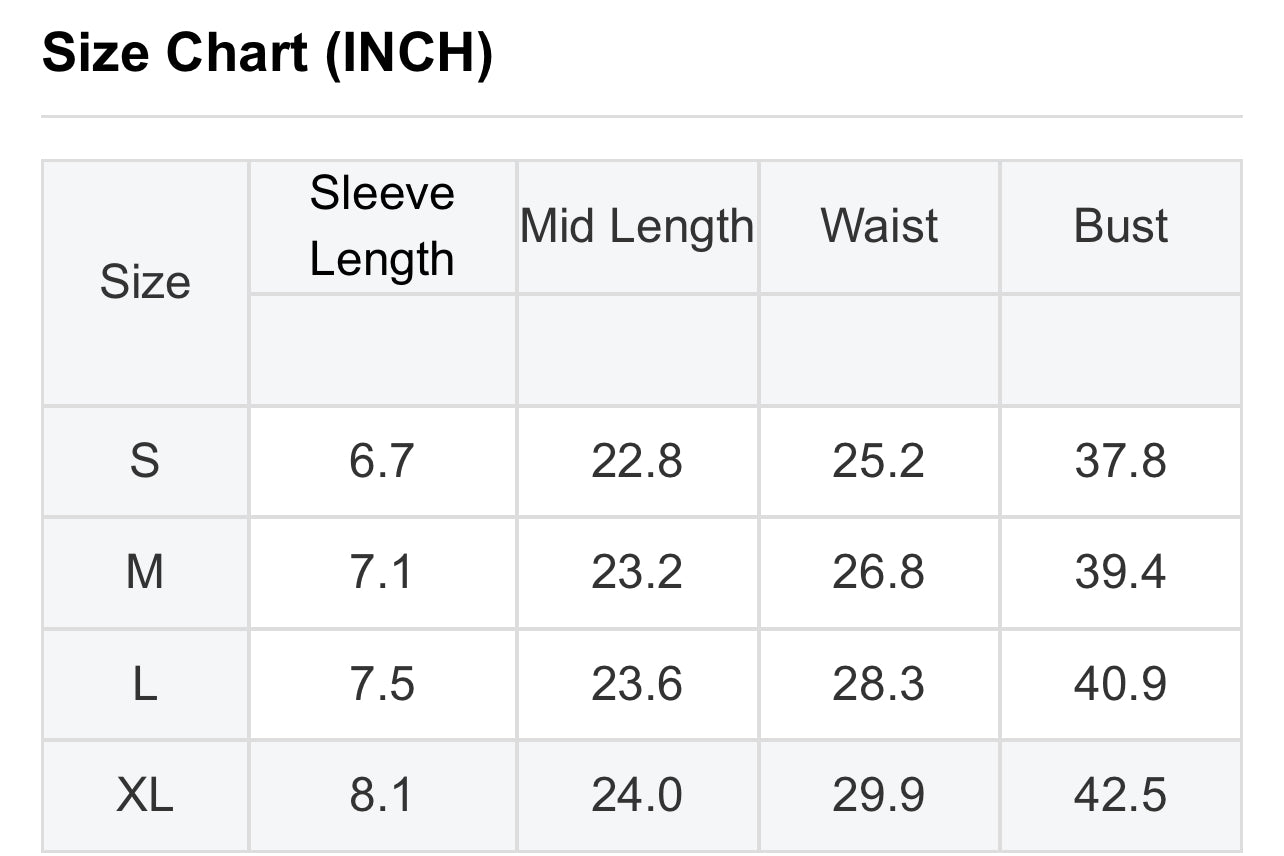Image resolution: width=1284 pixels, height=856 pixels.
Task: Select waist value 29.9
Action: pyautogui.click(x=879, y=795)
